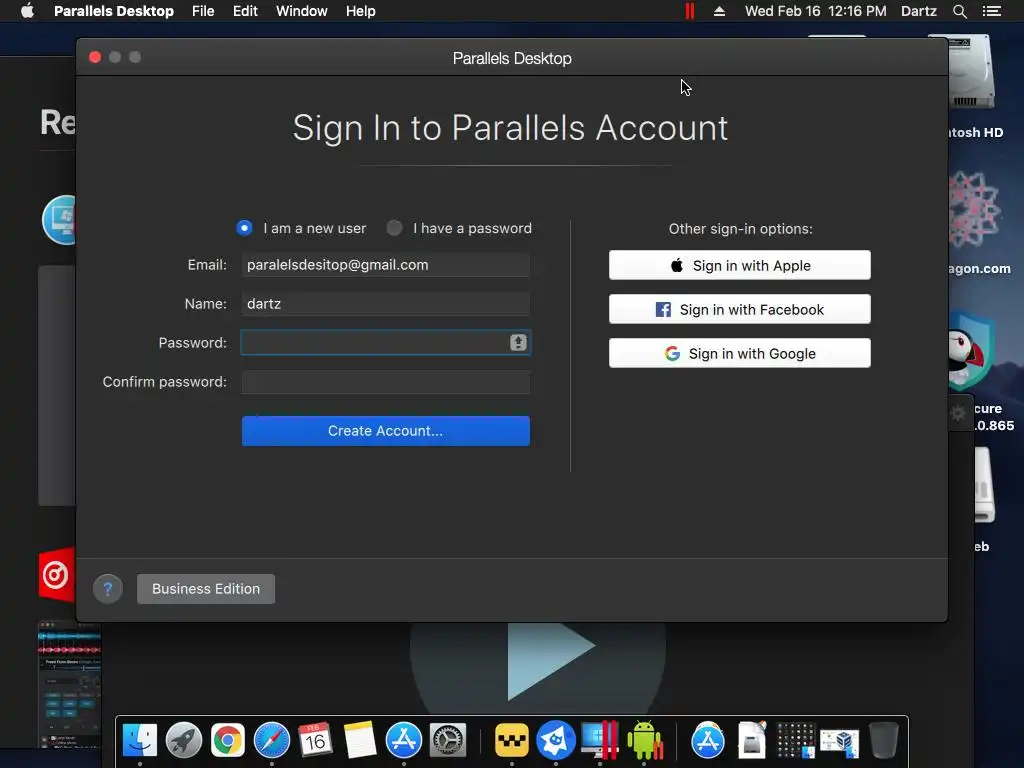The image size is (1024, 768).
Task: Click the play button in background video
Action: (549, 660)
